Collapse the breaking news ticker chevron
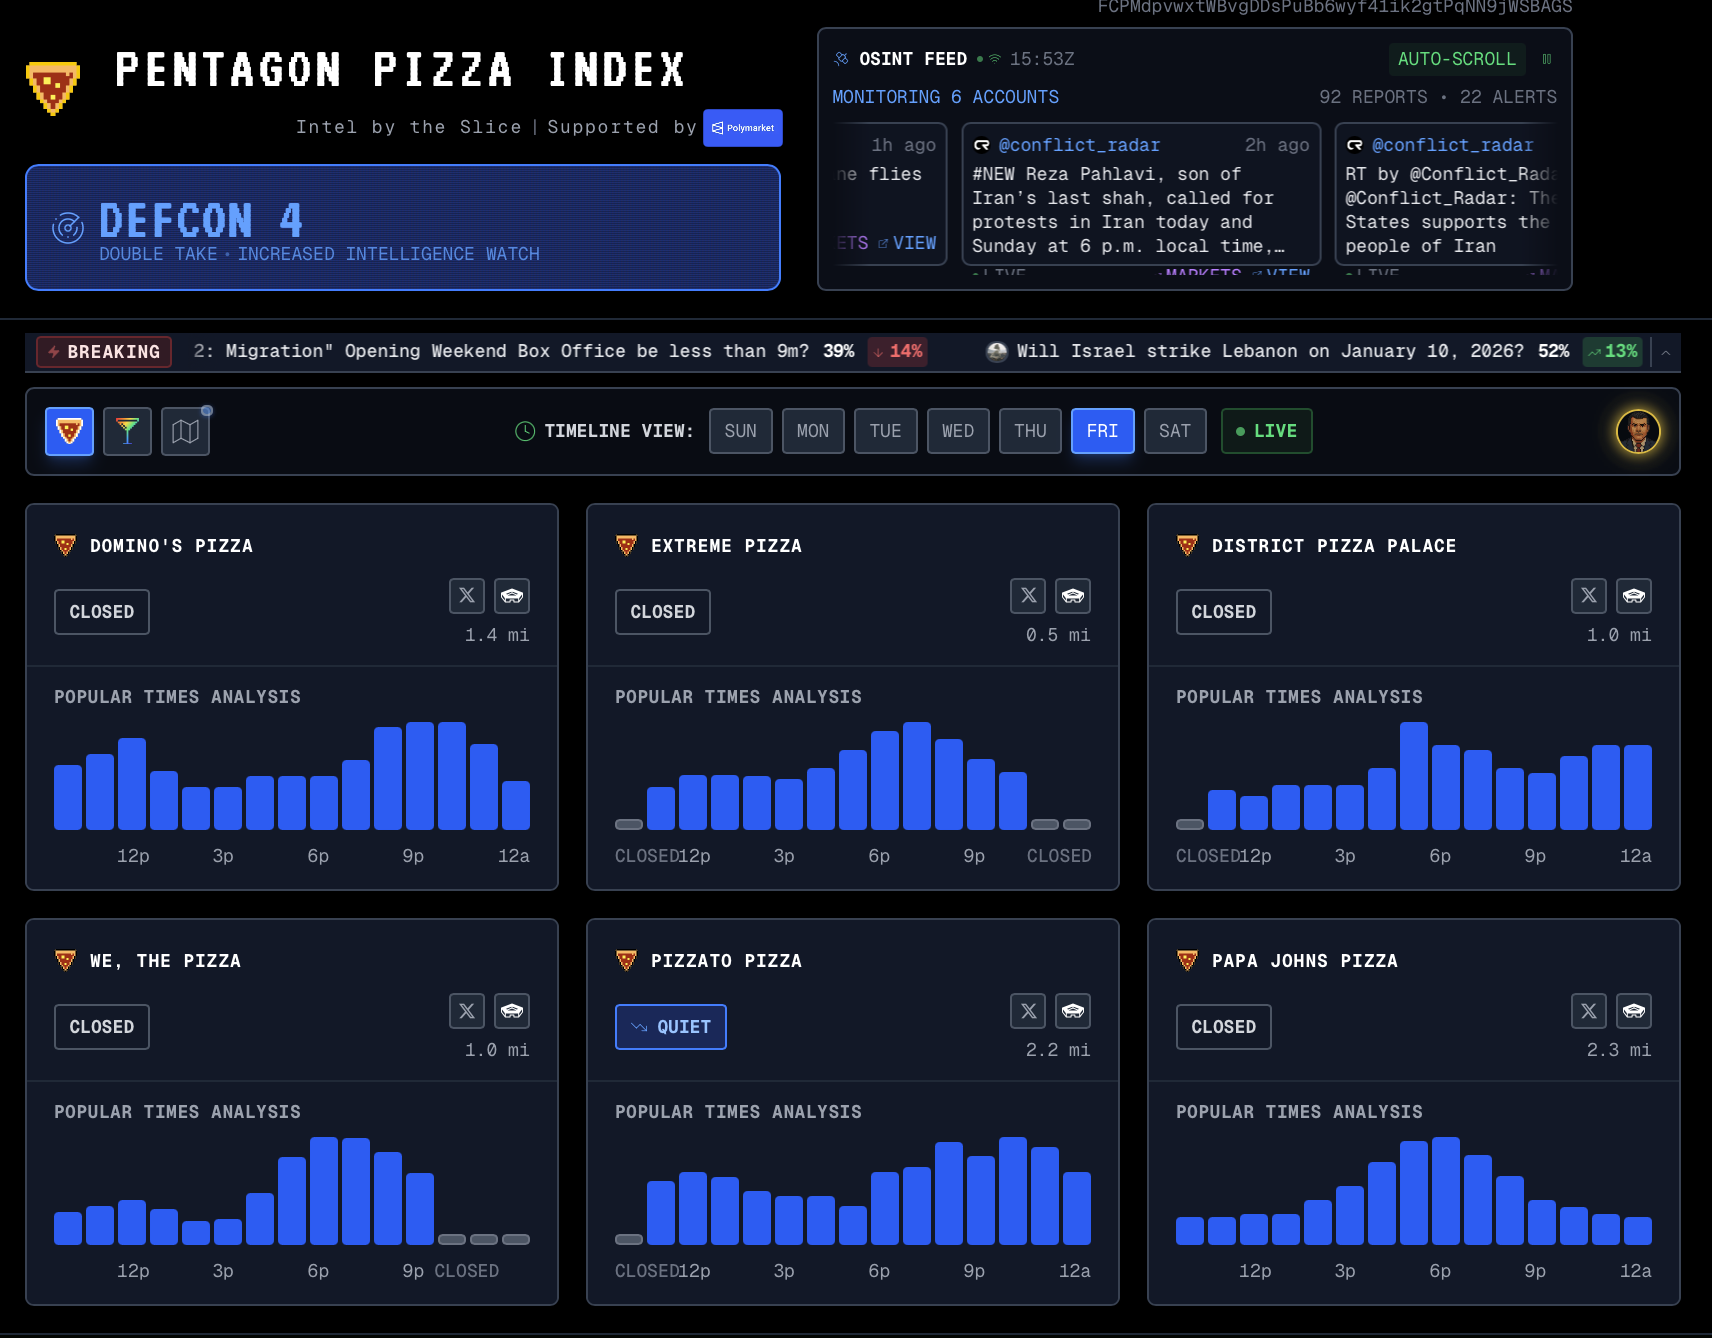 pyautogui.click(x=1666, y=352)
